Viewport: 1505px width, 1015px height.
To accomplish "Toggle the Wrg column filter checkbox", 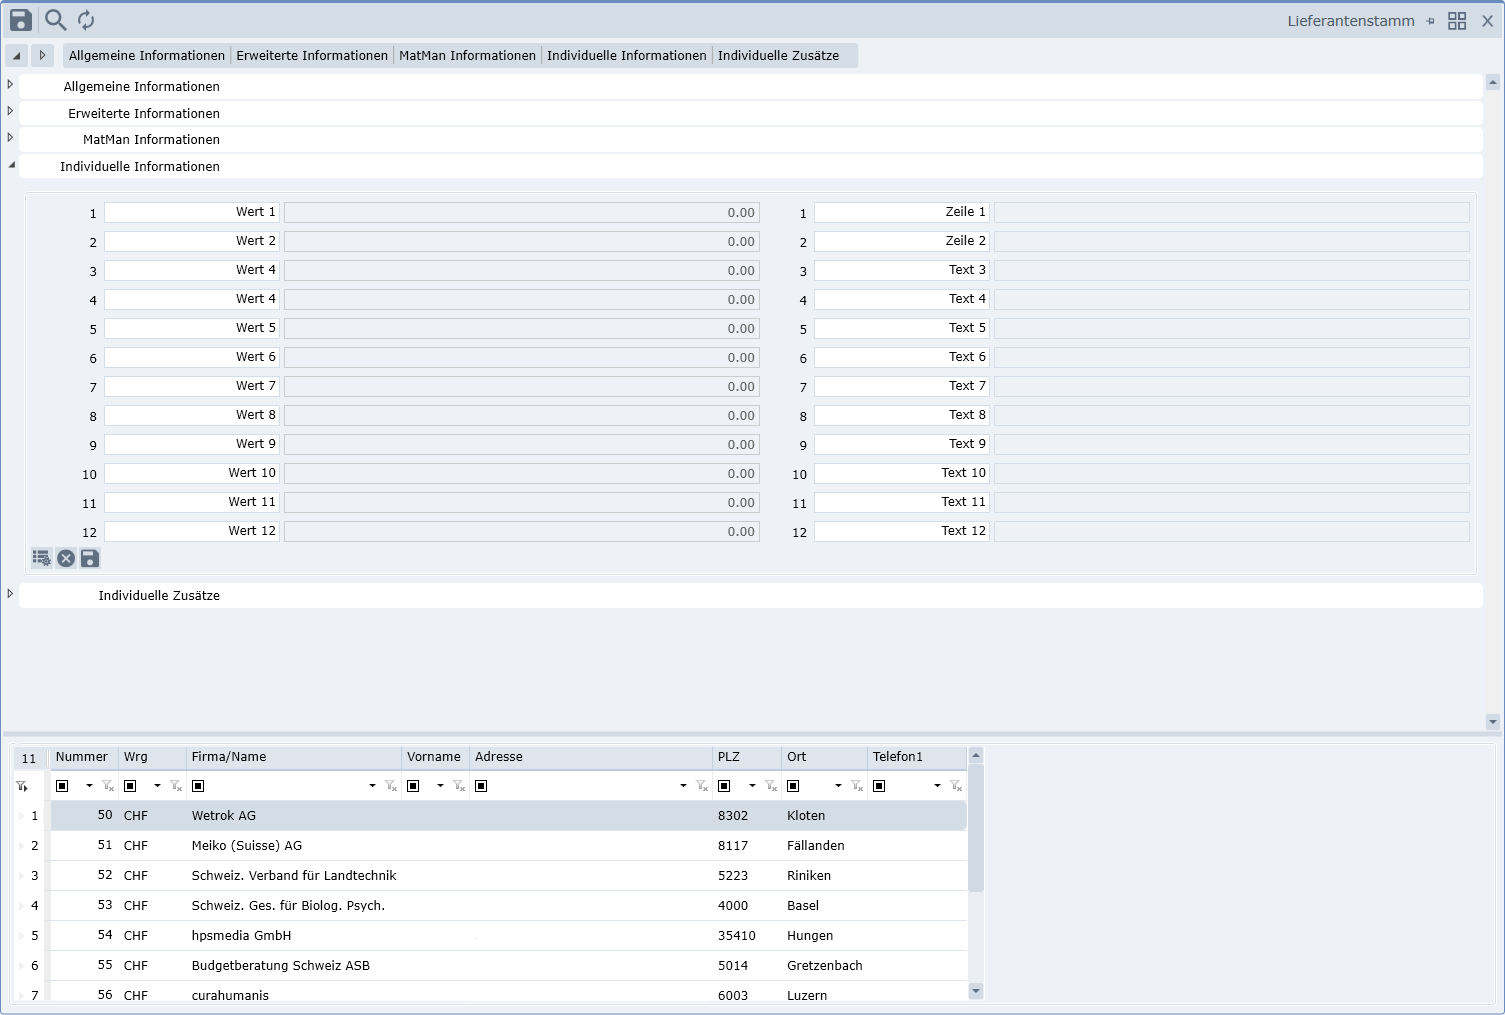I will (130, 786).
